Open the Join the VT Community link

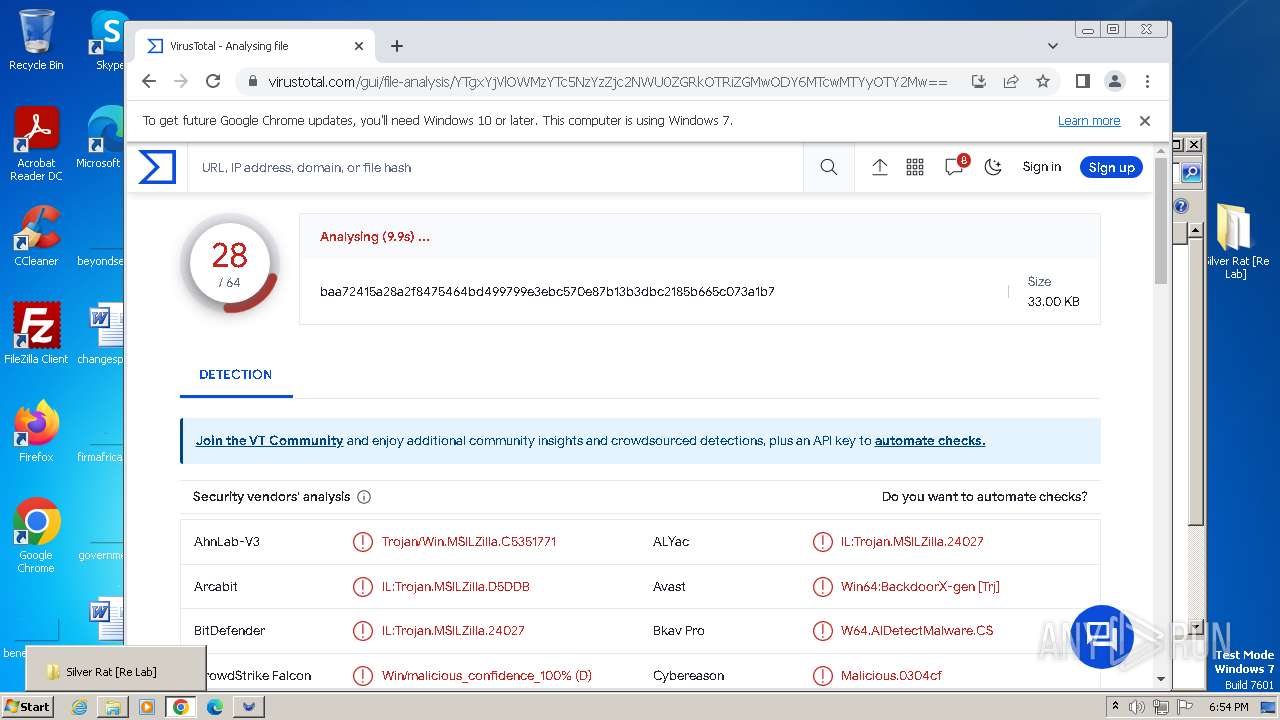[x=269, y=440]
